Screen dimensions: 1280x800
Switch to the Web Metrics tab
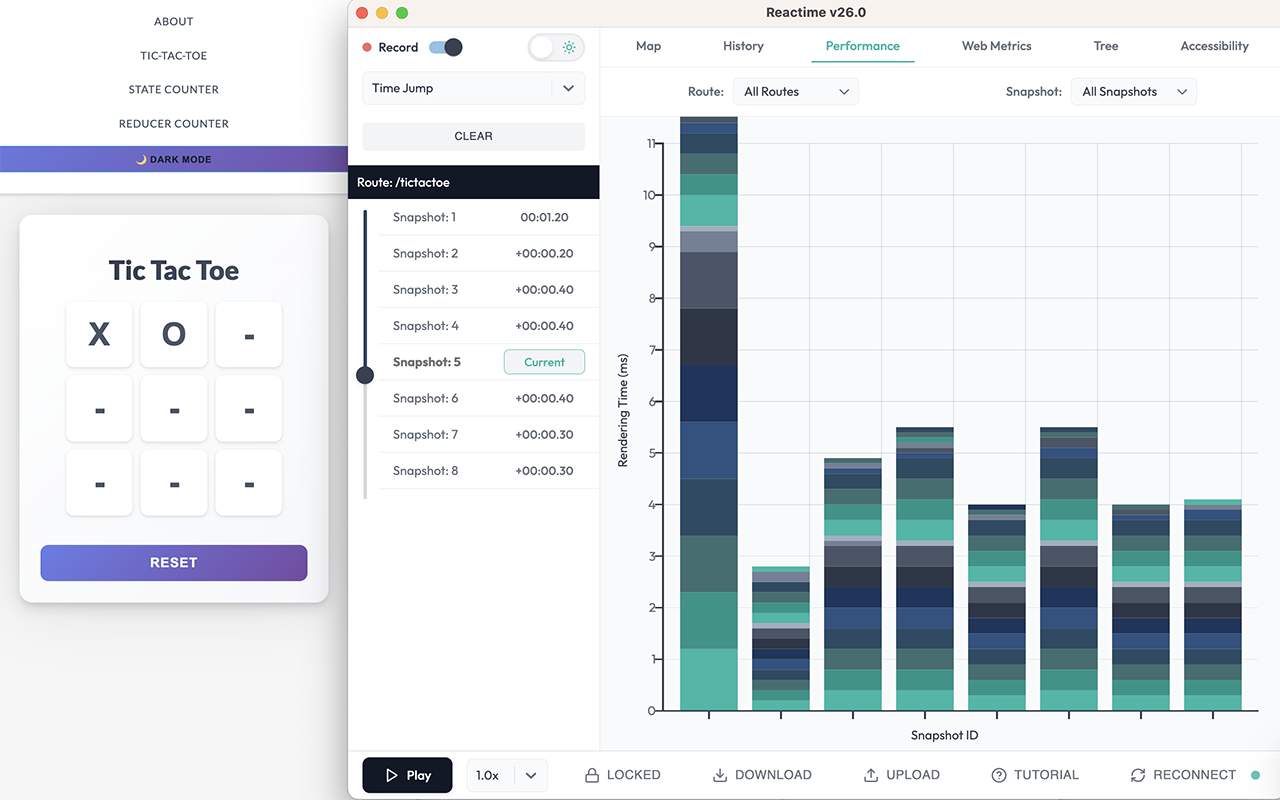997,46
